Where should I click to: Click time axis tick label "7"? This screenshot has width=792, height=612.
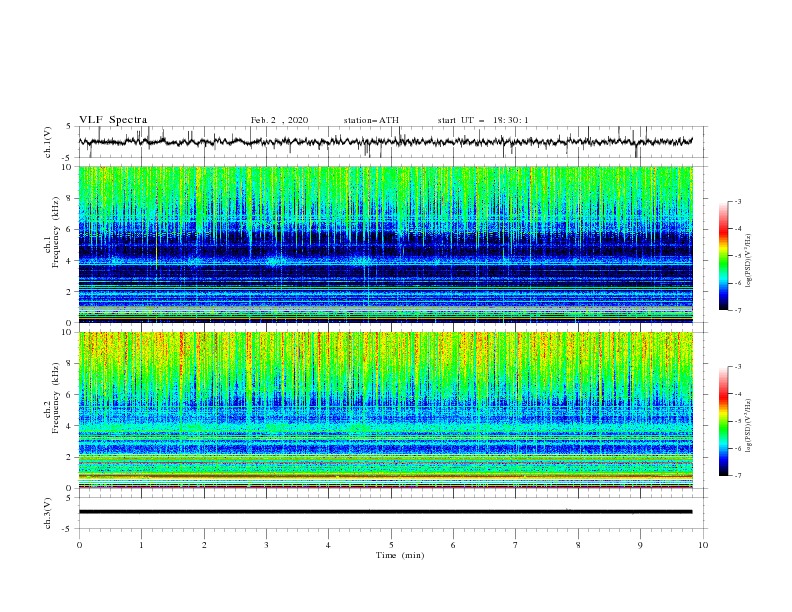click(516, 545)
